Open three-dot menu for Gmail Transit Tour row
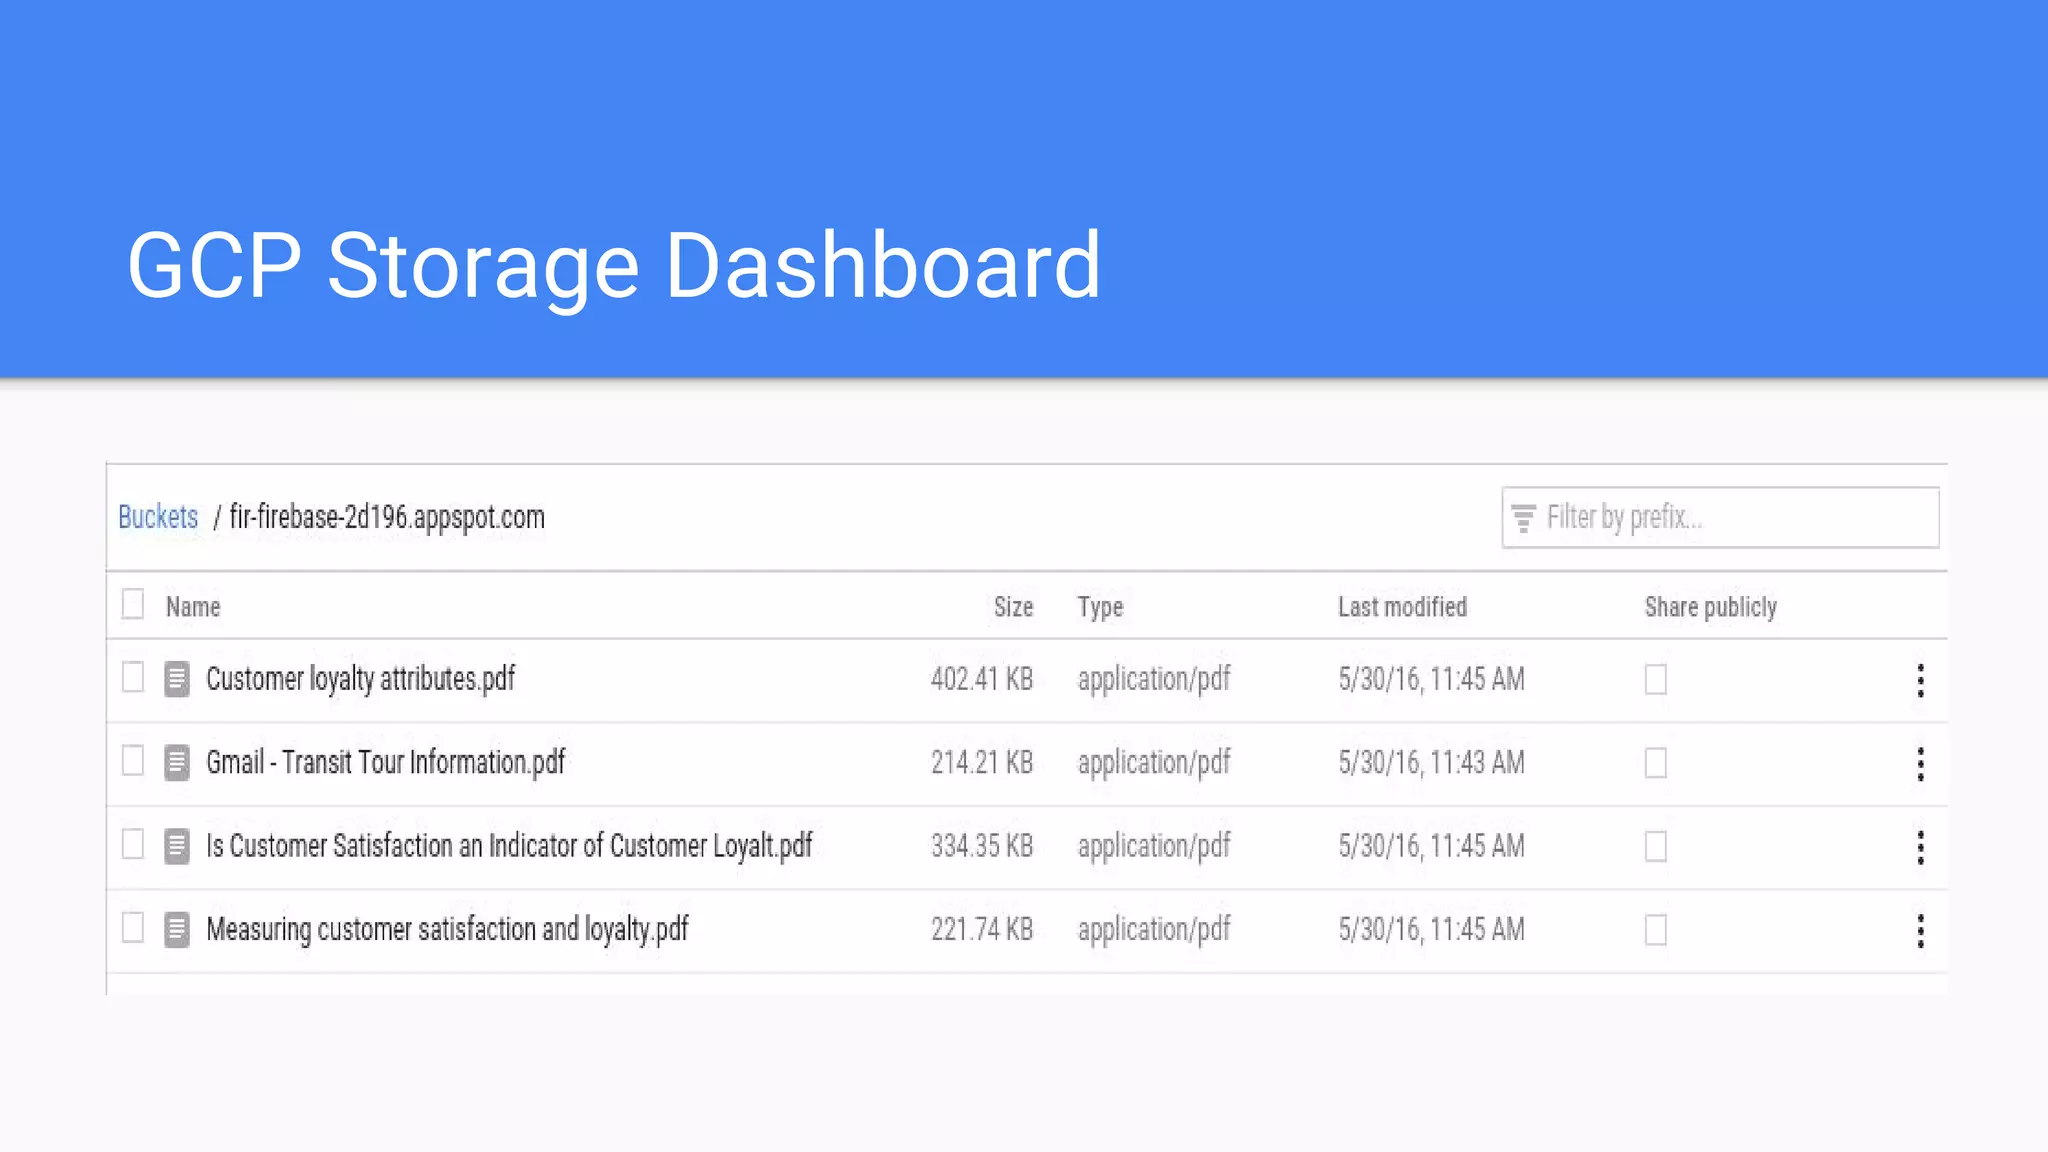 1920,764
